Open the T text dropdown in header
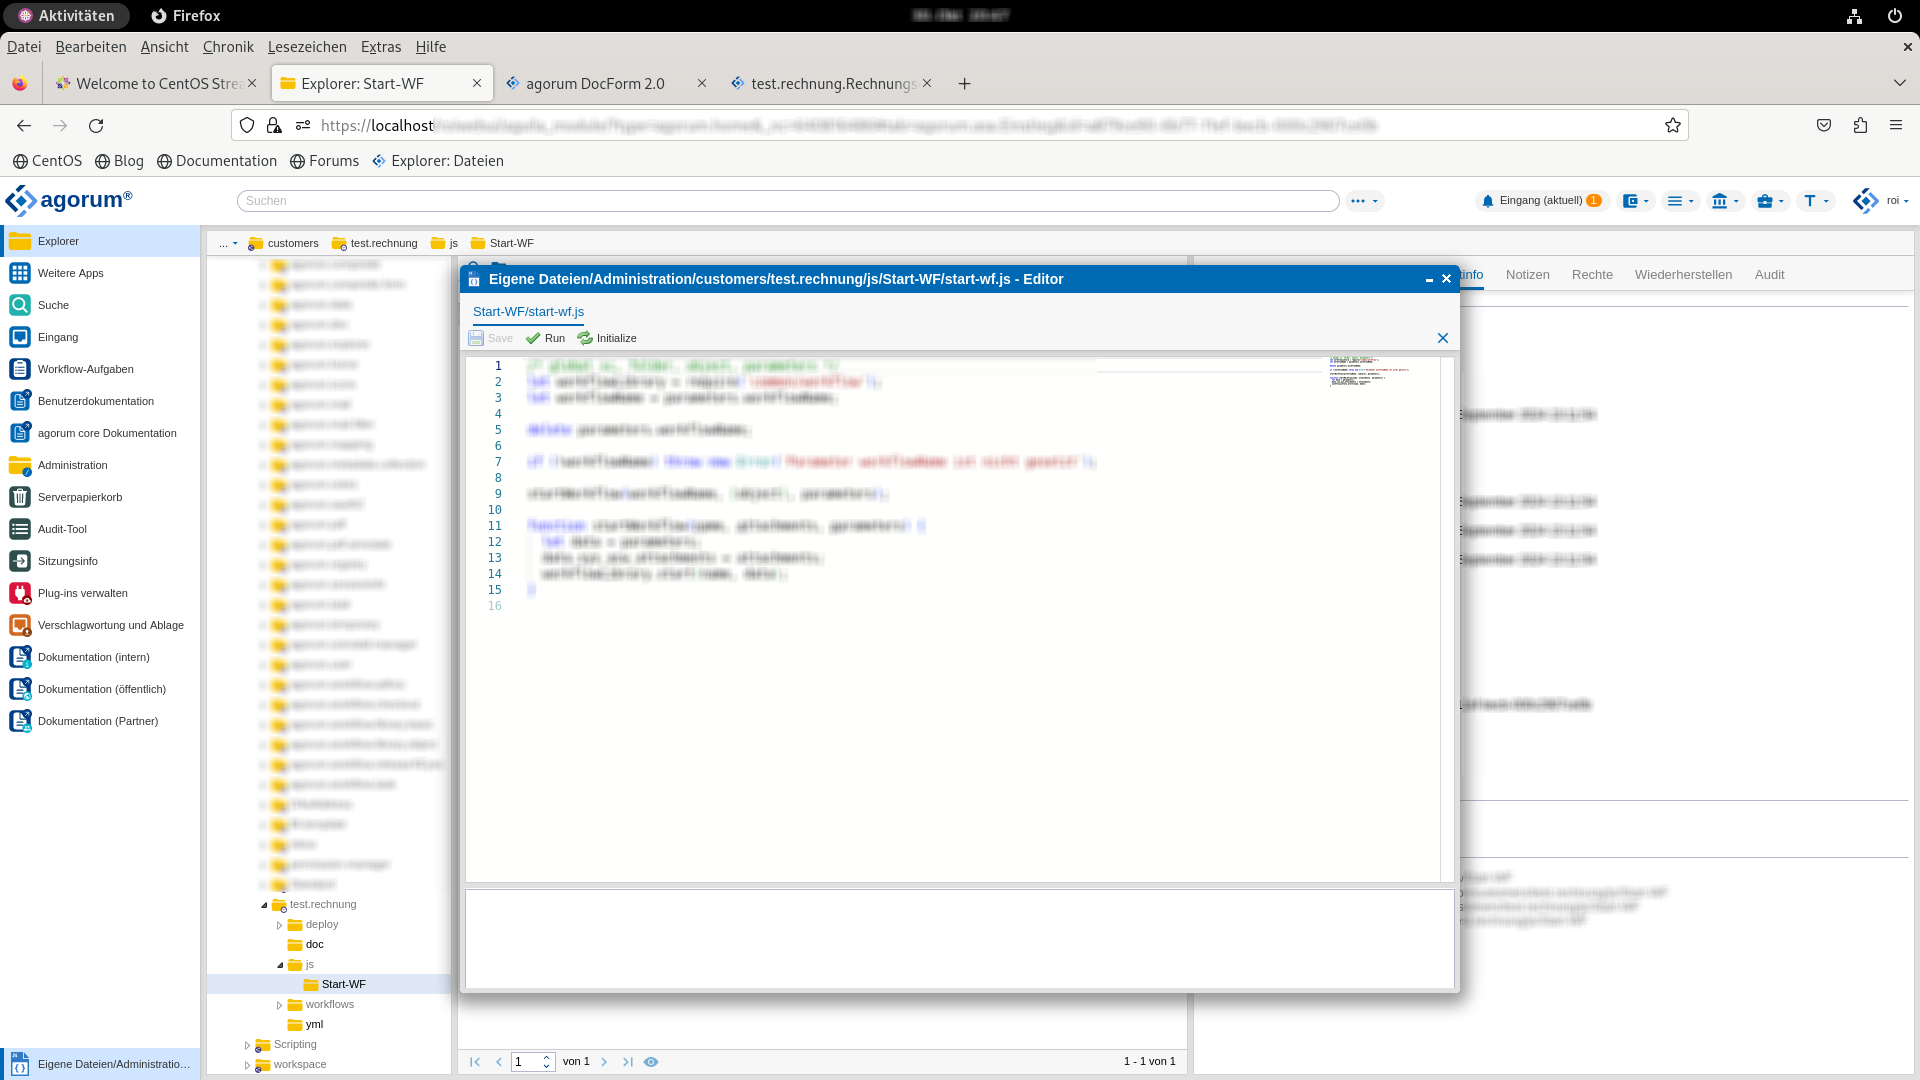The height and width of the screenshot is (1080, 1920). point(1816,201)
